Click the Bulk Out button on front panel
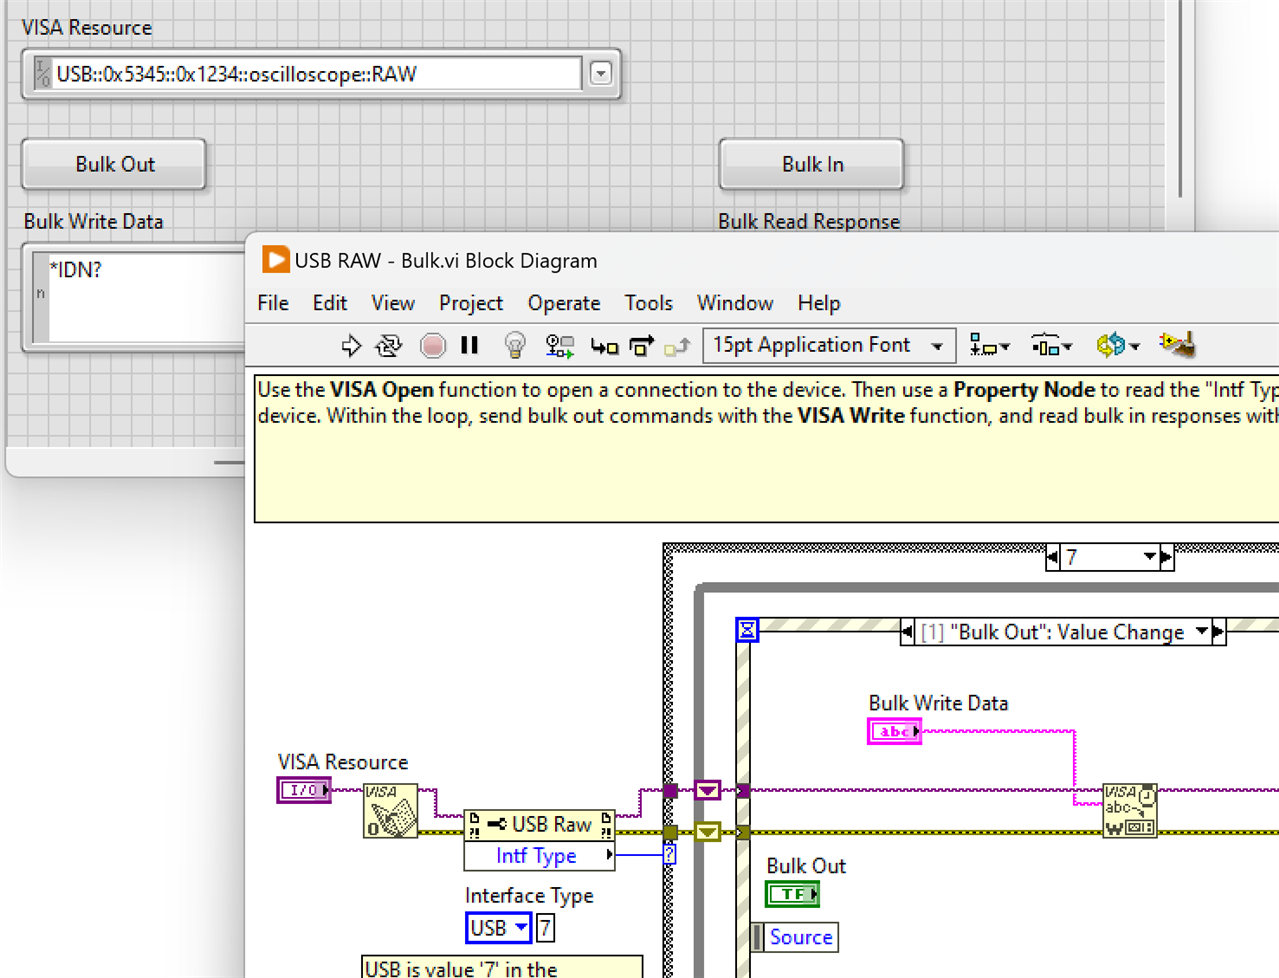This screenshot has height=978, width=1279. (x=114, y=164)
